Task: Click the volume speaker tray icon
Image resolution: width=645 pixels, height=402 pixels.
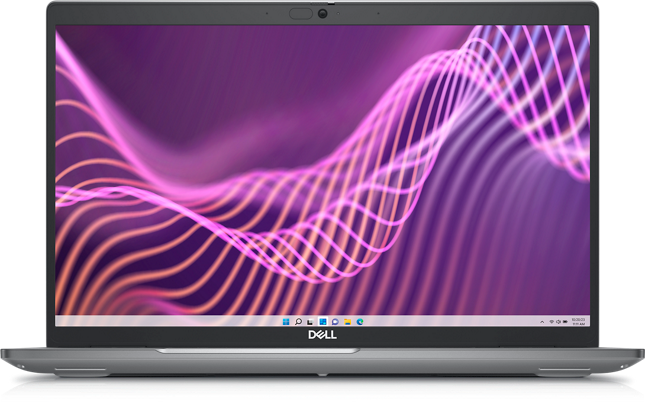Action: coord(560,322)
